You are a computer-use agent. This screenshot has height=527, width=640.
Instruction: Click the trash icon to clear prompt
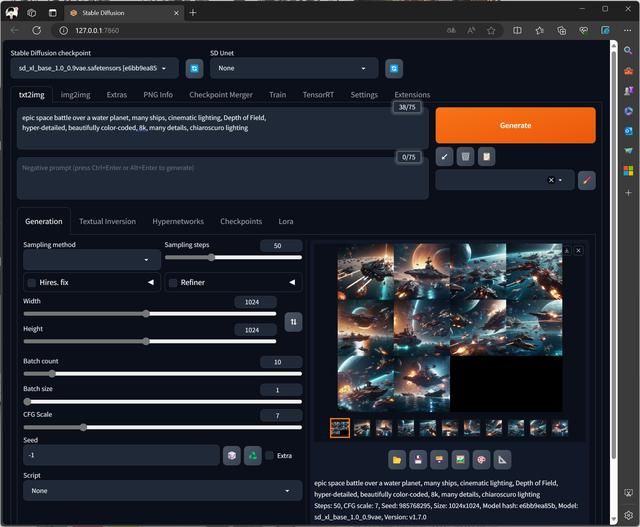pos(465,156)
